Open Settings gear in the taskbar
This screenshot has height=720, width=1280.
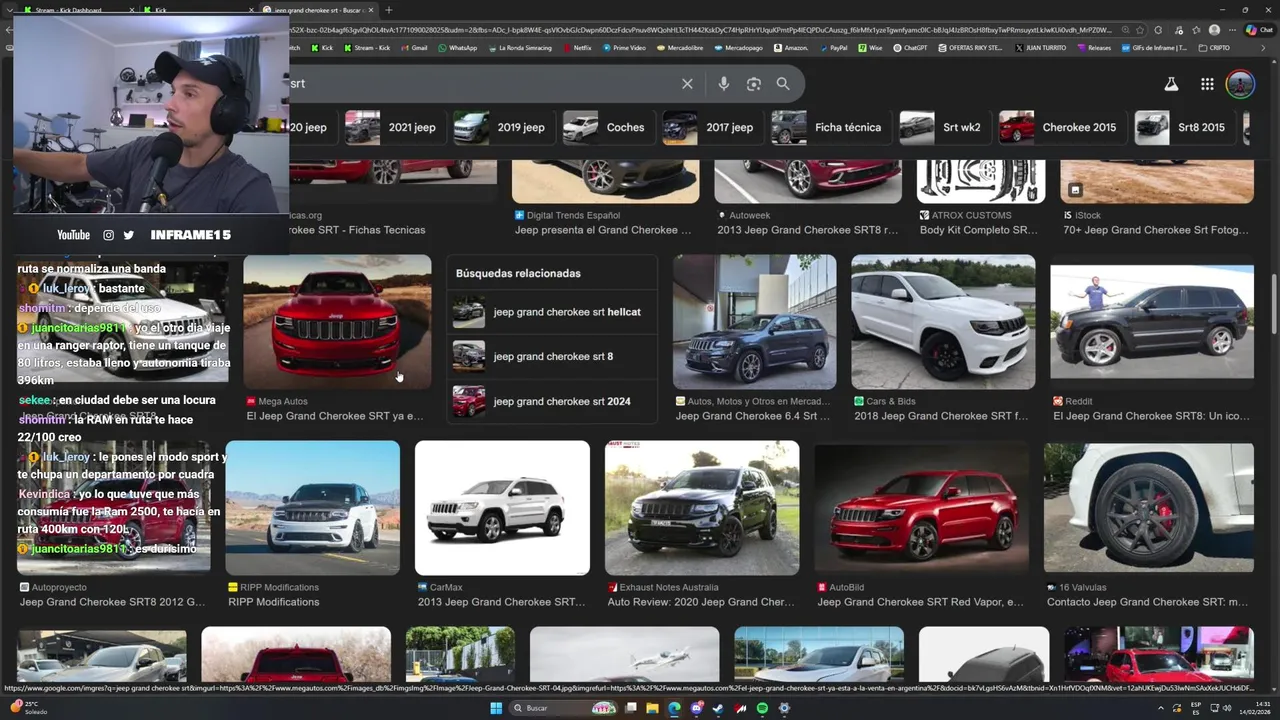(784, 708)
